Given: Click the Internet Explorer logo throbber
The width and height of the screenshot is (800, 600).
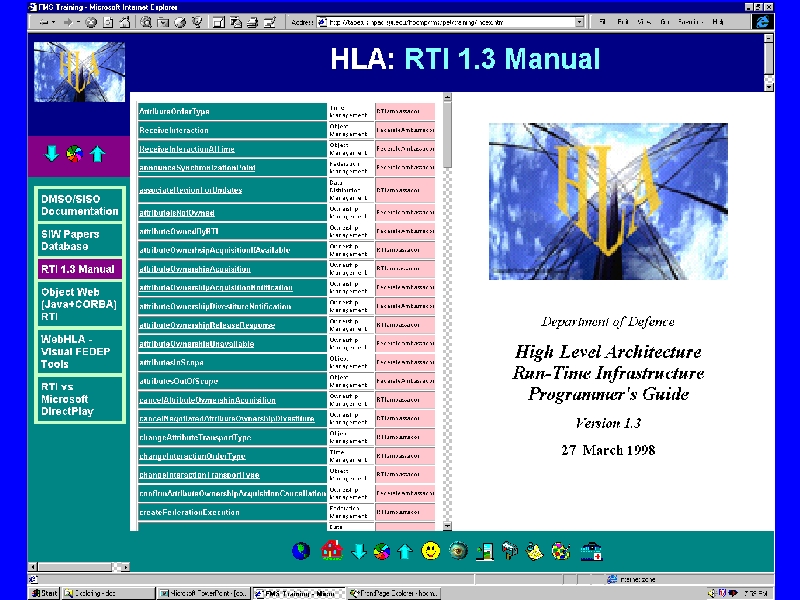Looking at the screenshot, I should point(763,22).
